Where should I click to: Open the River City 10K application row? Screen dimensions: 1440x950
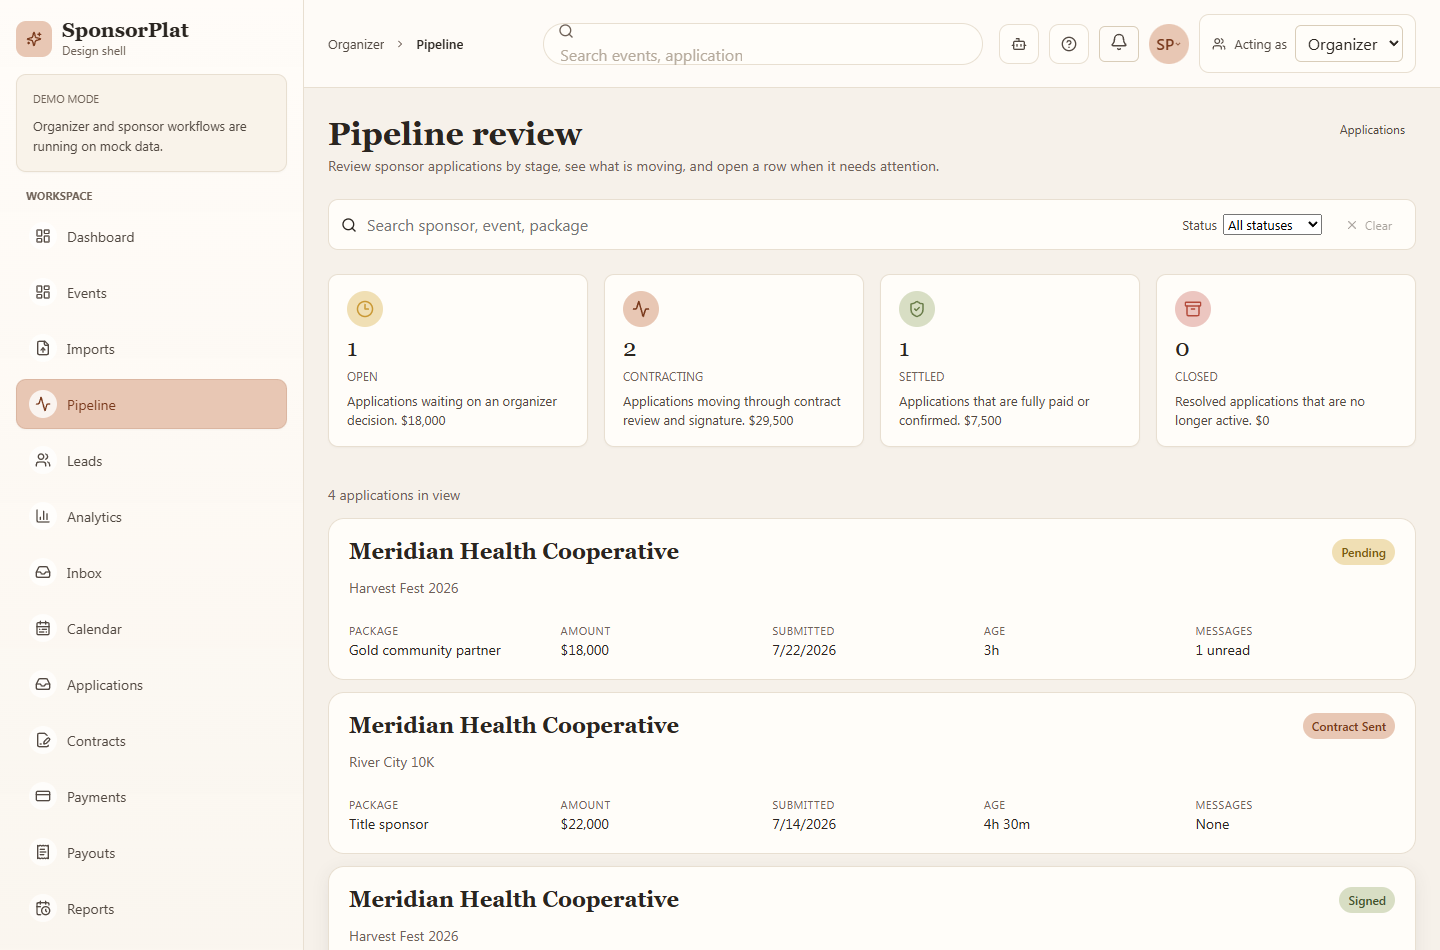pyautogui.click(x=872, y=773)
